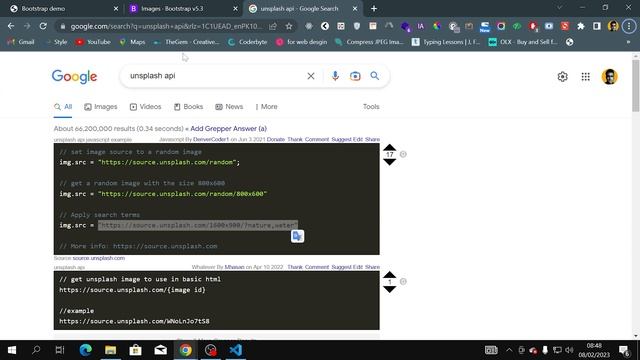Select the News search filter
This screenshot has height=360, width=640.
(x=229, y=107)
